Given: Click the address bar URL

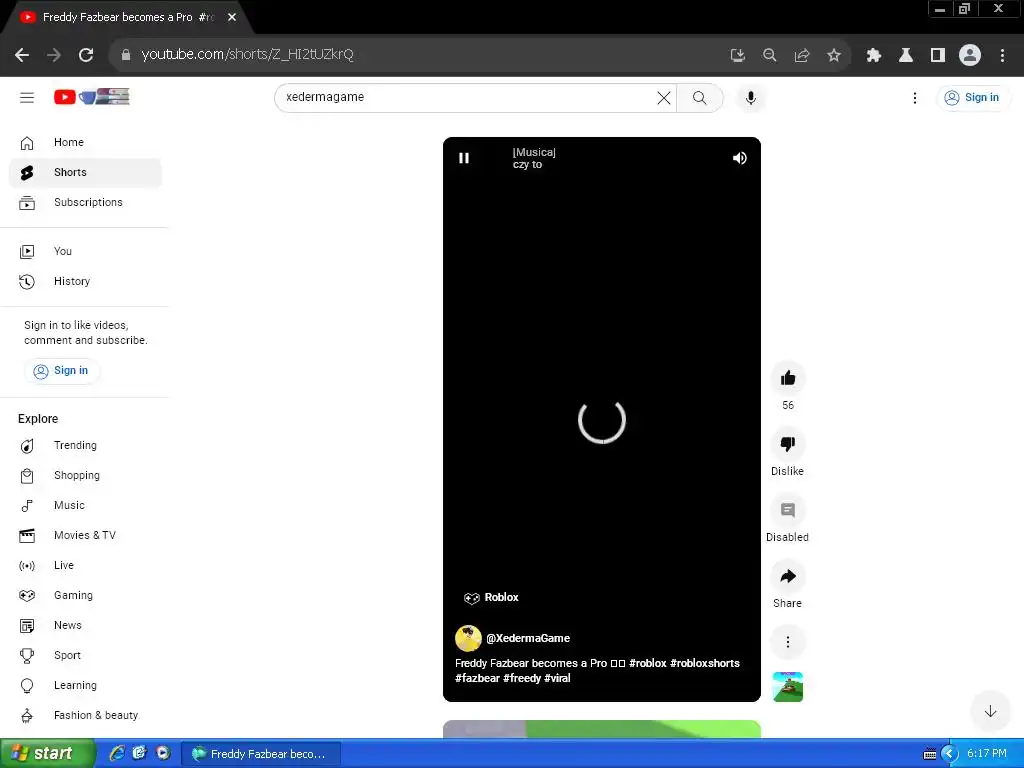Looking at the screenshot, I should pyautogui.click(x=248, y=54).
